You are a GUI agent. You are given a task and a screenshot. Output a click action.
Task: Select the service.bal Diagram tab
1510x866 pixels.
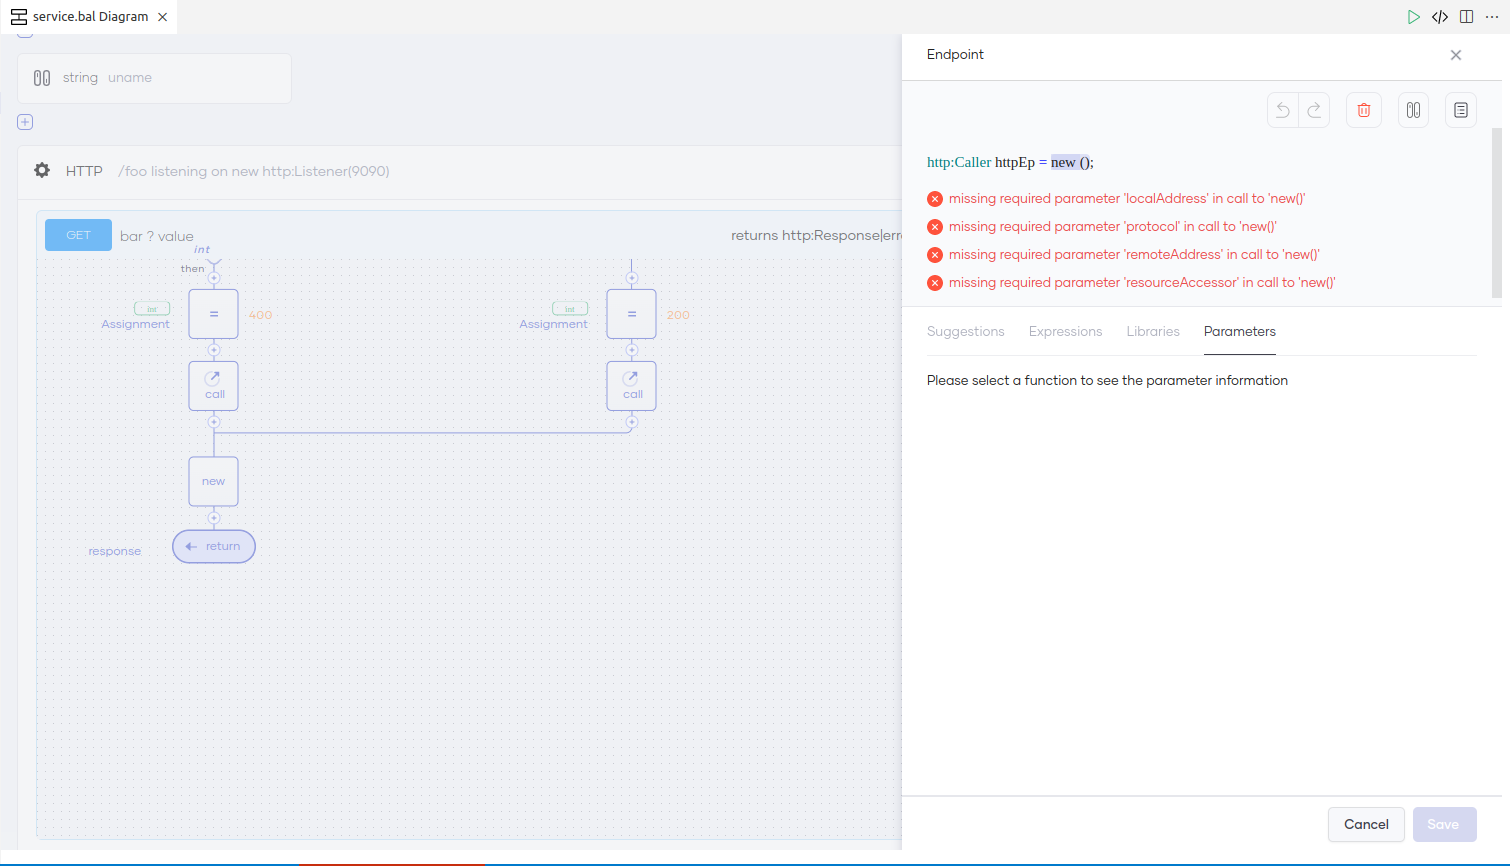[x=89, y=17]
